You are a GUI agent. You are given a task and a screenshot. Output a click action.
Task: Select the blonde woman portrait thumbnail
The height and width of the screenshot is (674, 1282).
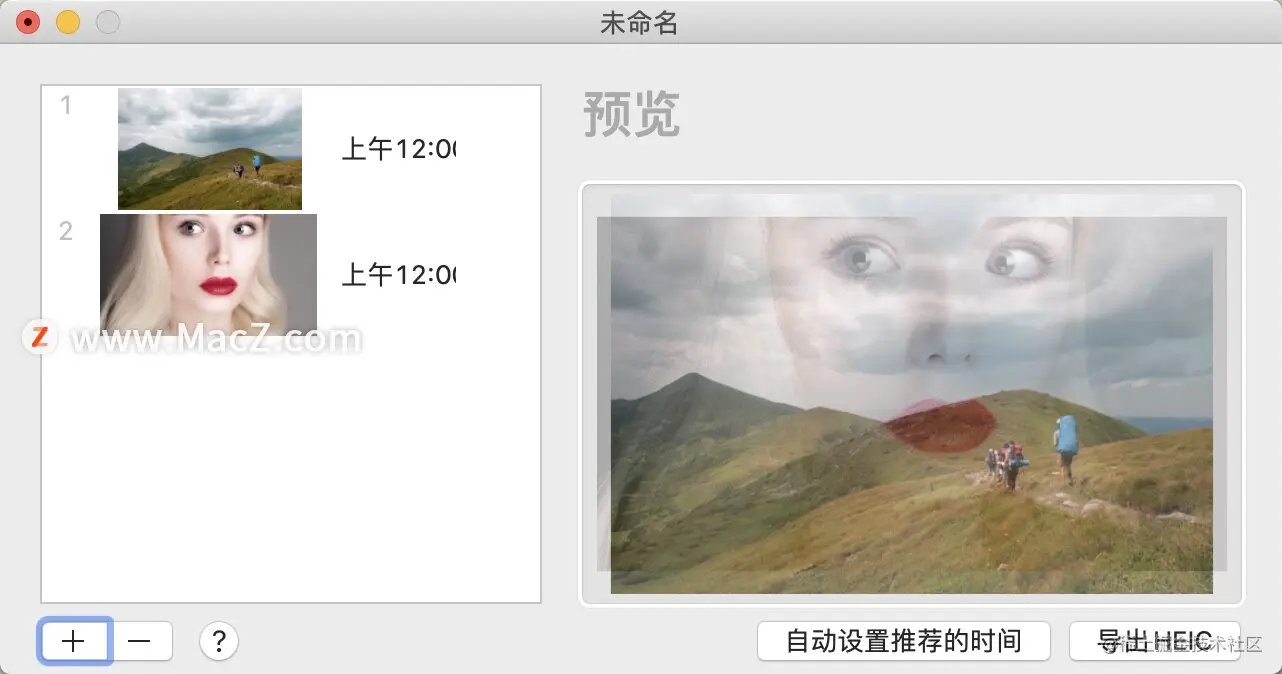click(x=208, y=273)
